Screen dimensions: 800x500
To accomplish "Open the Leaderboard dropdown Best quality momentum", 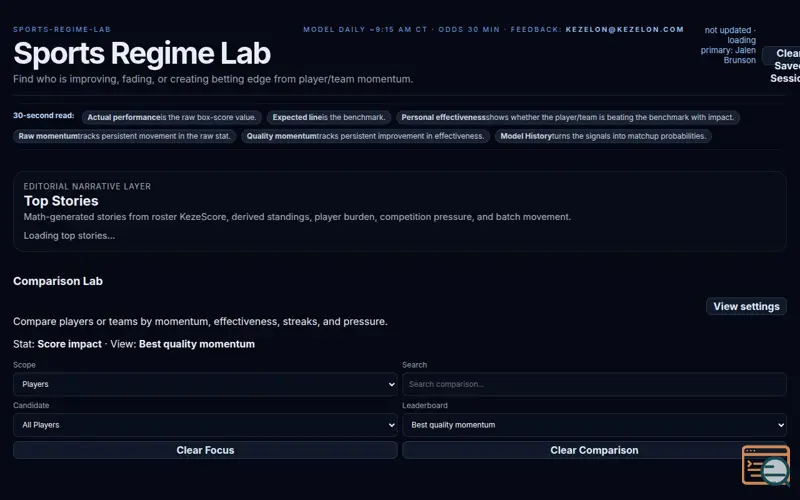I will (x=594, y=425).
